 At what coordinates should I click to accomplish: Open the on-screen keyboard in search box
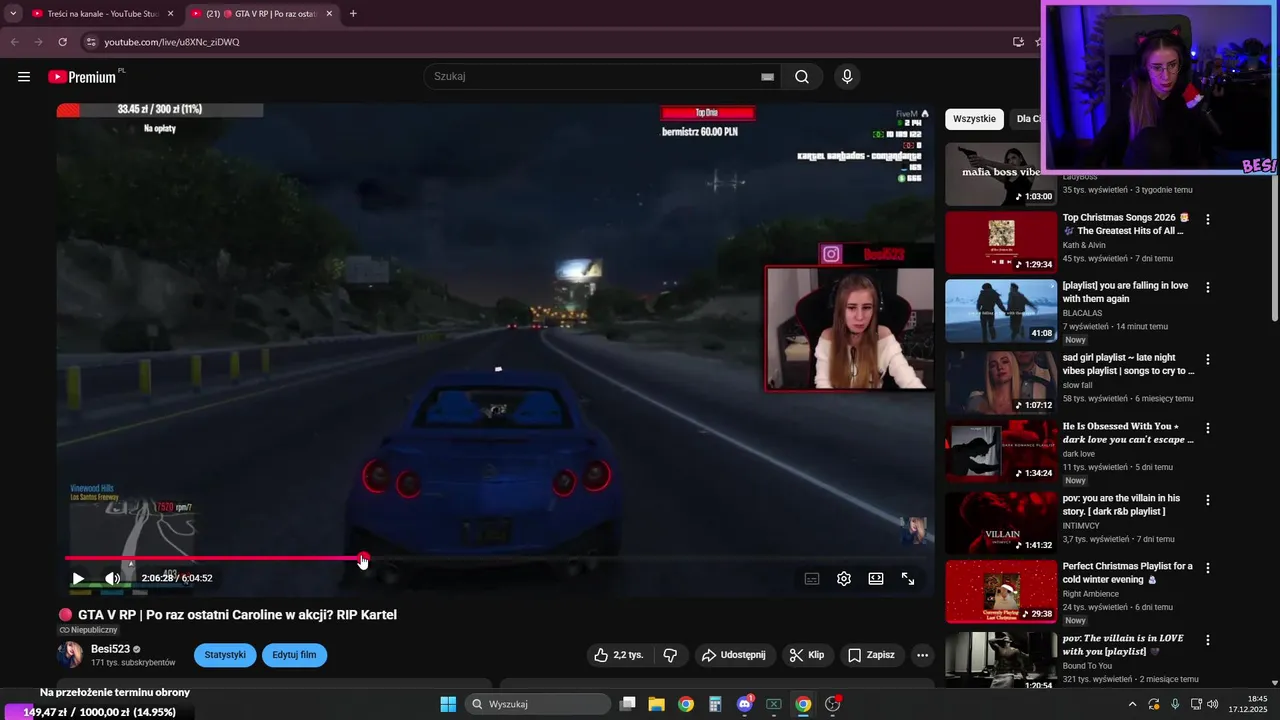pyautogui.click(x=767, y=77)
